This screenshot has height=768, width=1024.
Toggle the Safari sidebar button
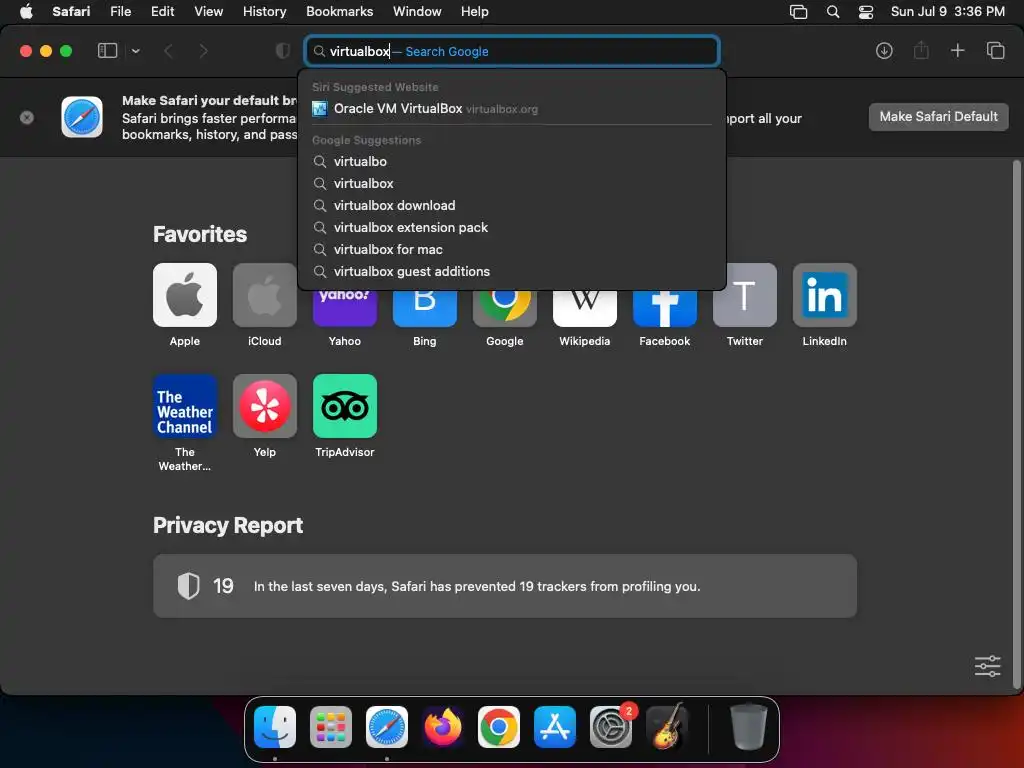click(107, 50)
